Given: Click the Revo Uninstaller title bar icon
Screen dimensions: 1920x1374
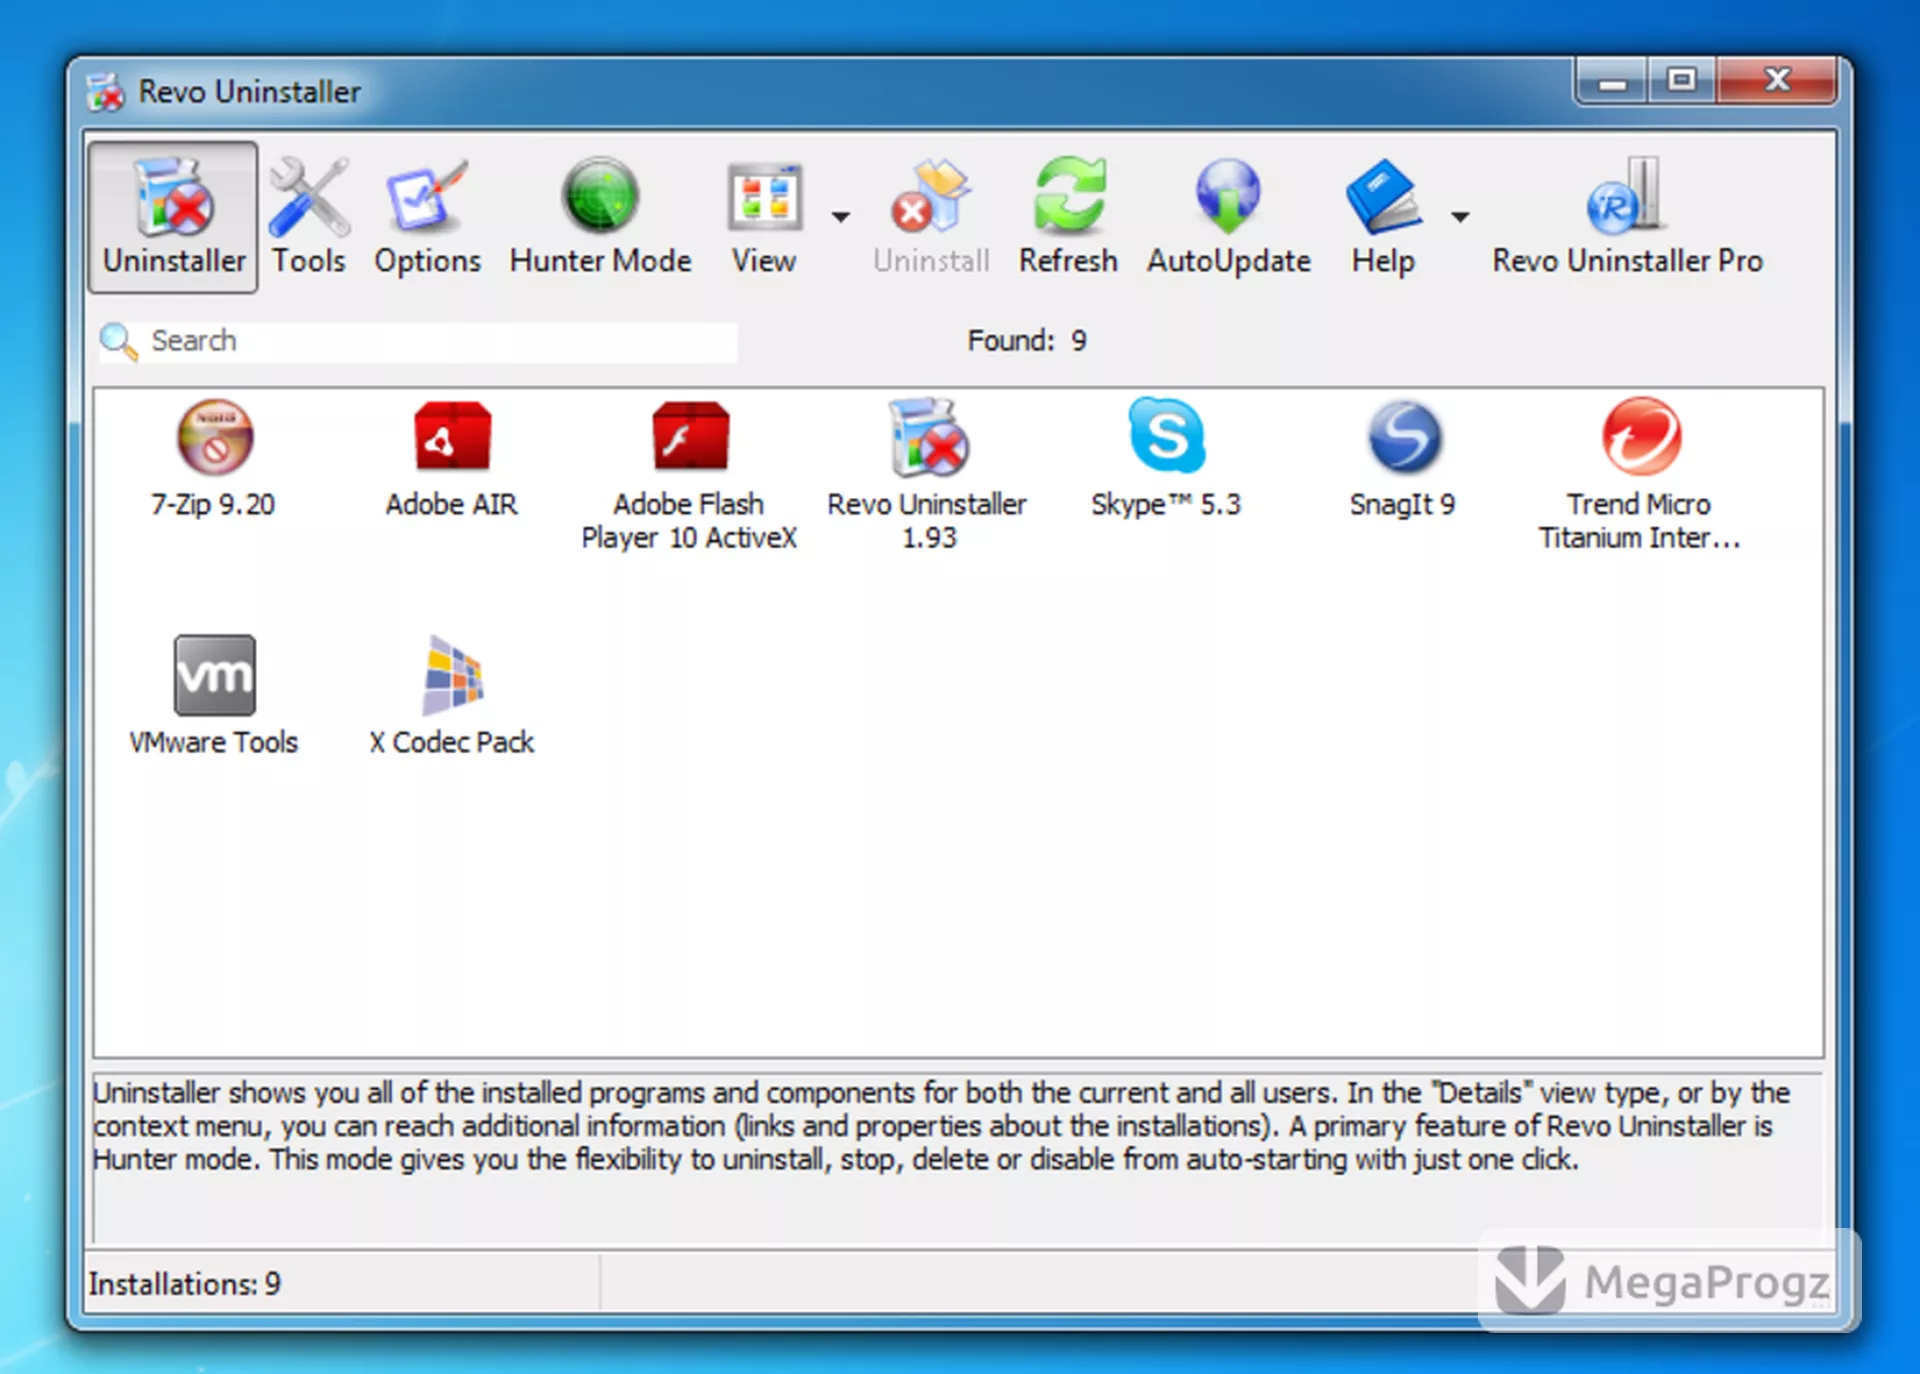Looking at the screenshot, I should 105,92.
